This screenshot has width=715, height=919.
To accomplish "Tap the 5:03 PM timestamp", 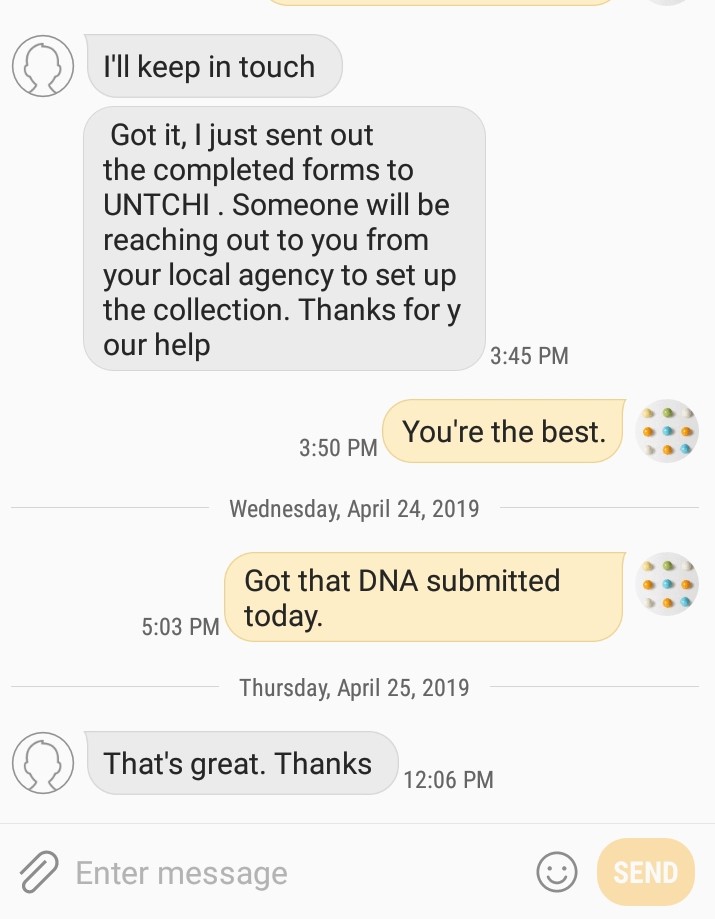I will pyautogui.click(x=180, y=627).
